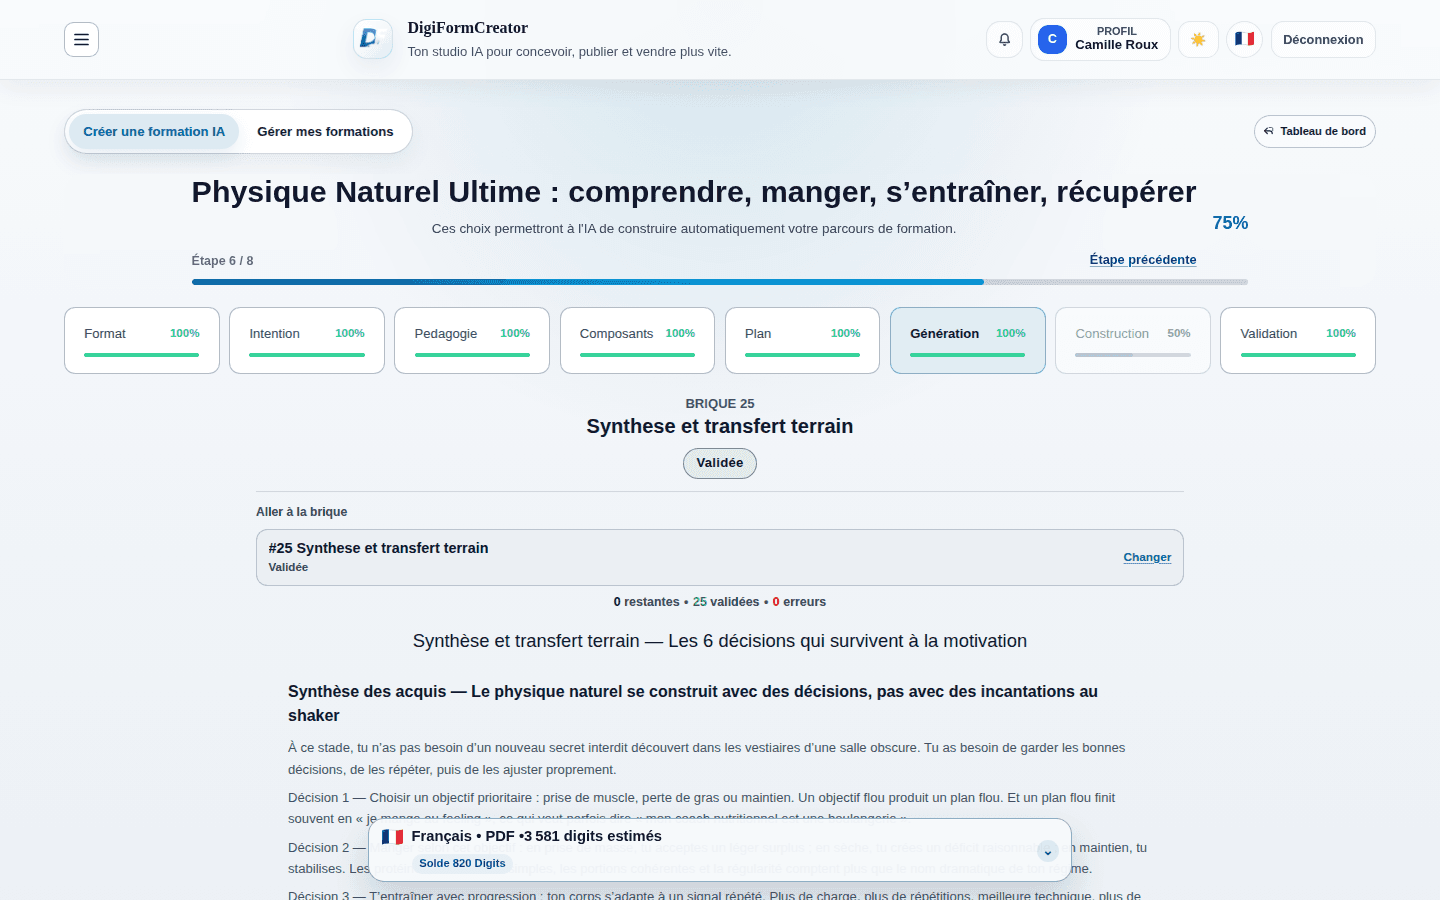Click the Synthèse des acquis heading
Image resolution: width=1440 pixels, height=900 pixels.
[693, 704]
